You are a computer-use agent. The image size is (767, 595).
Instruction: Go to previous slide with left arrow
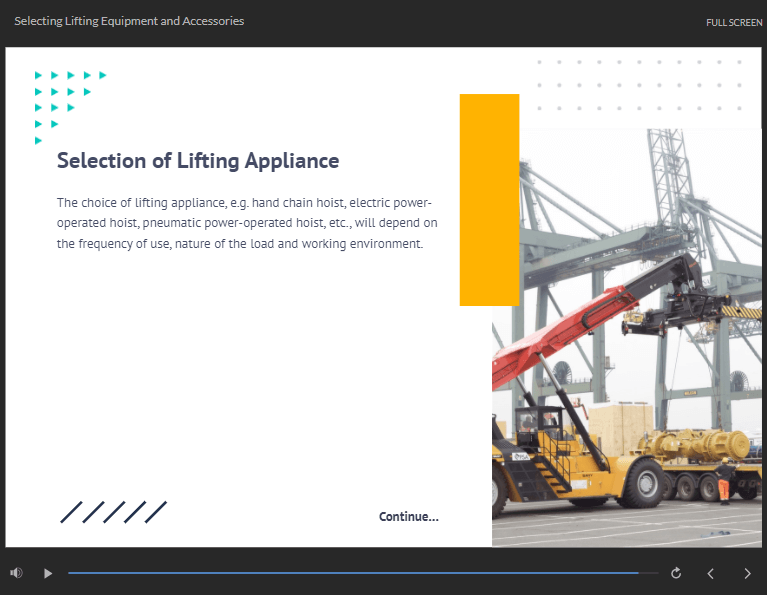click(711, 573)
